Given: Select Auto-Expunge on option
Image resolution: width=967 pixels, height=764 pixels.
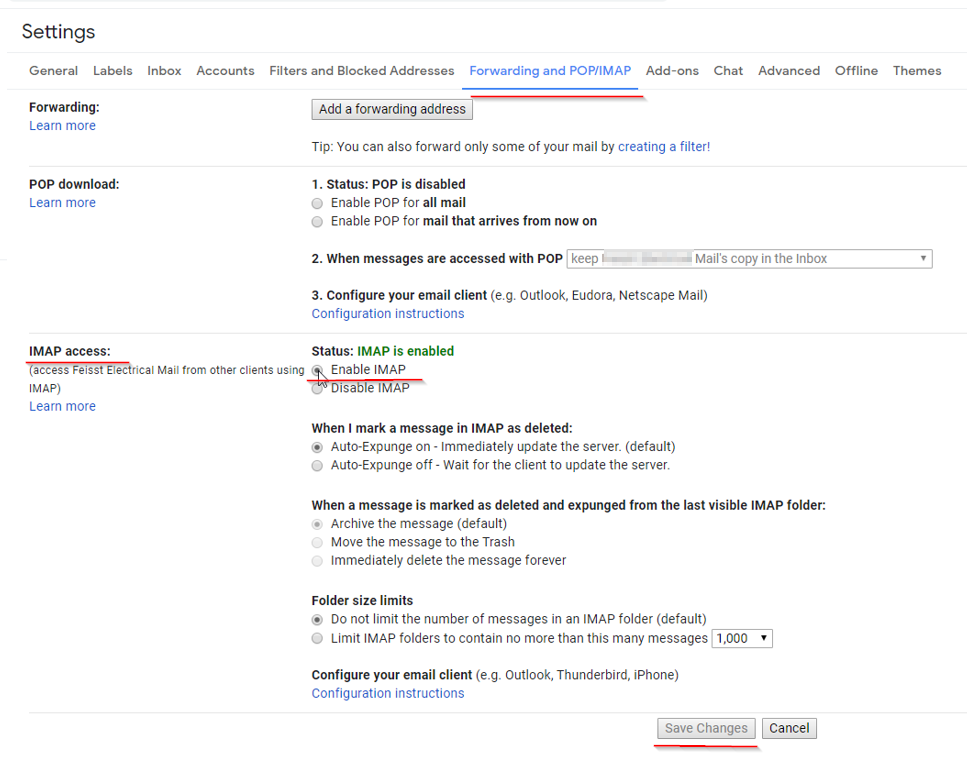Looking at the screenshot, I should tap(317, 447).
